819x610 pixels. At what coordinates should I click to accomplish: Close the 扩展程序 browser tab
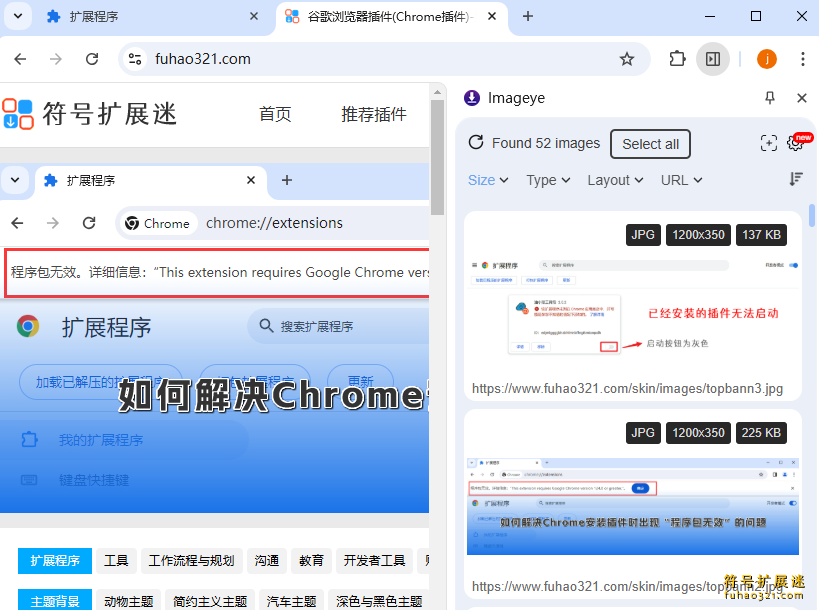point(254,16)
